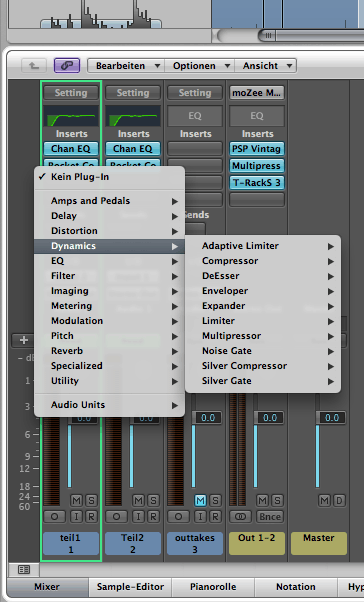This screenshot has width=364, height=602.
Task: Open channel EQ thumbnail on Teil2
Action: click(x=133, y=116)
